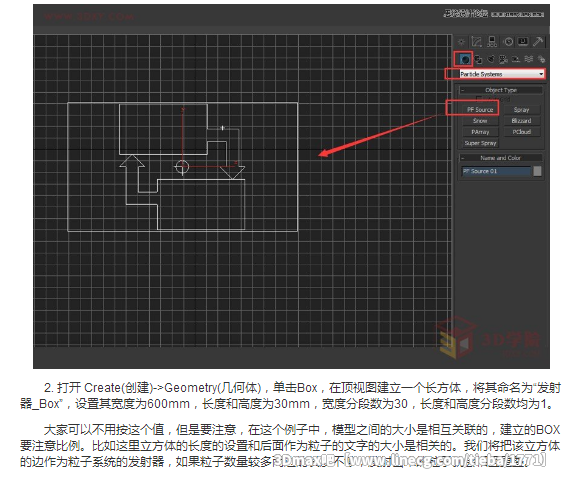Open the gray object color swatch

537,171
